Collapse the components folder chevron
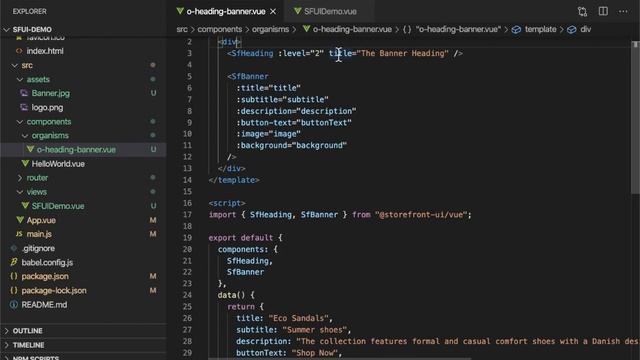The image size is (640, 360). [x=20, y=122]
